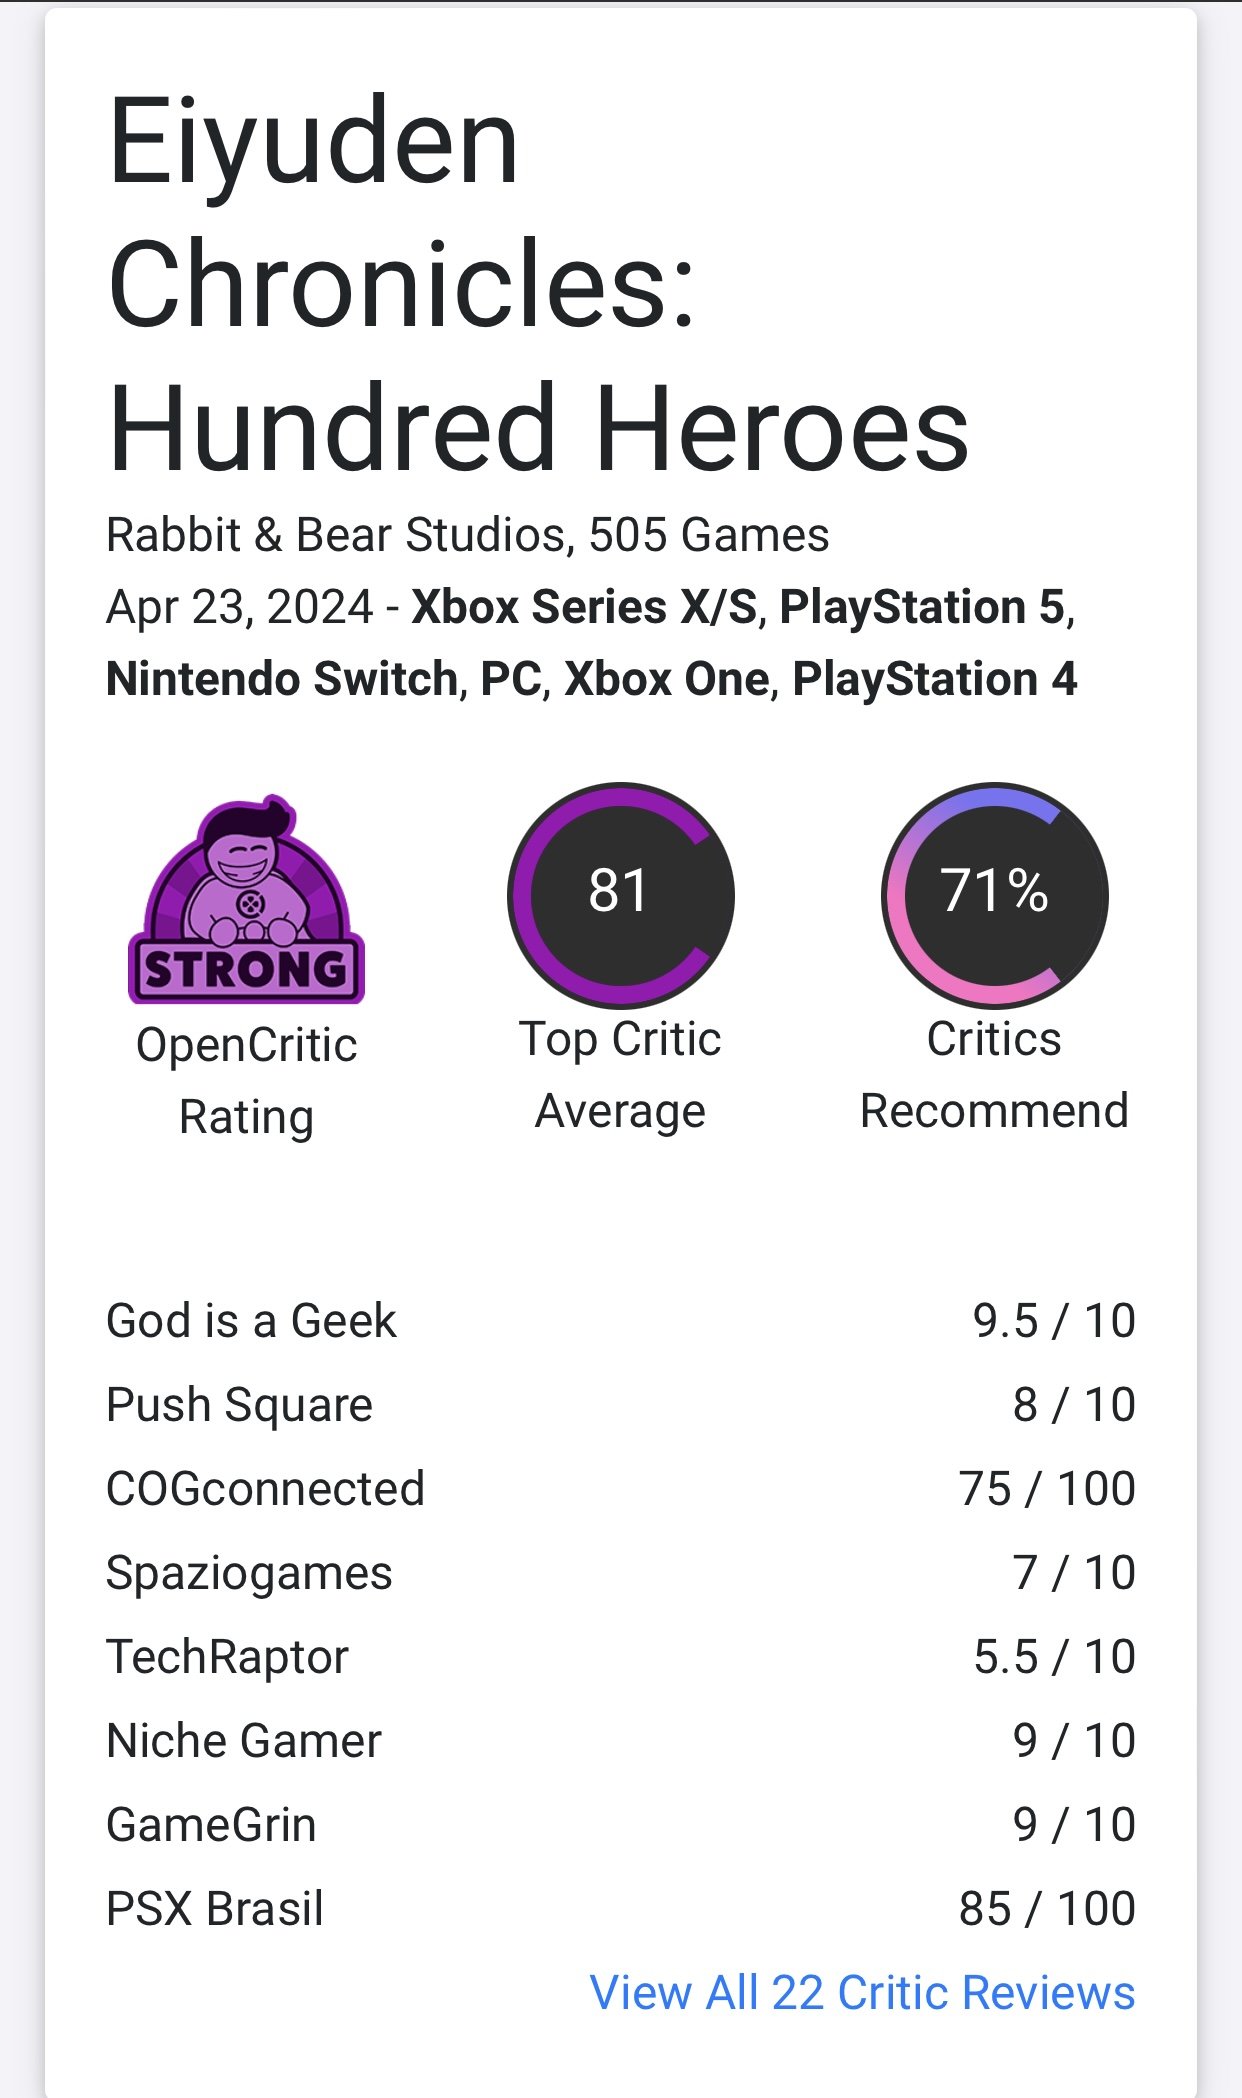Select the PC platform link
This screenshot has height=2098, width=1242.
512,679
